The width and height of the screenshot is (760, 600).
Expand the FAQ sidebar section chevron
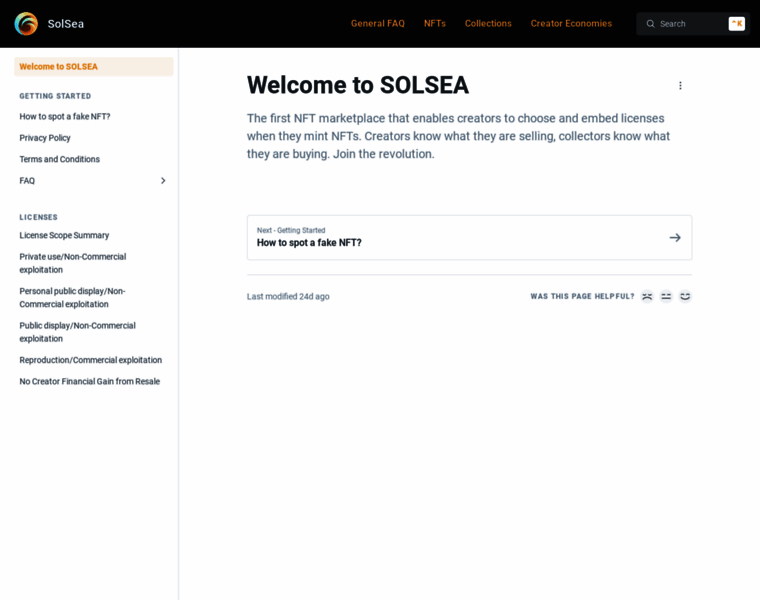click(x=163, y=180)
